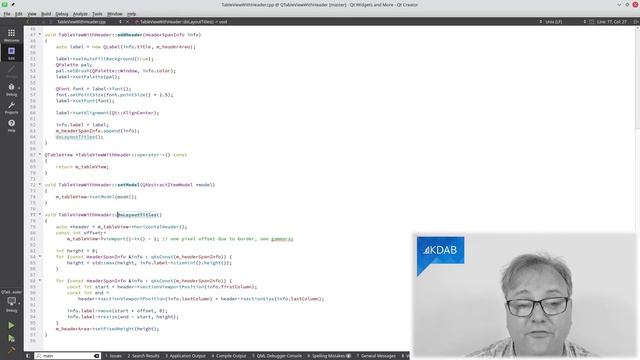Click the Line 77, Col 27 indicator

(611, 22)
